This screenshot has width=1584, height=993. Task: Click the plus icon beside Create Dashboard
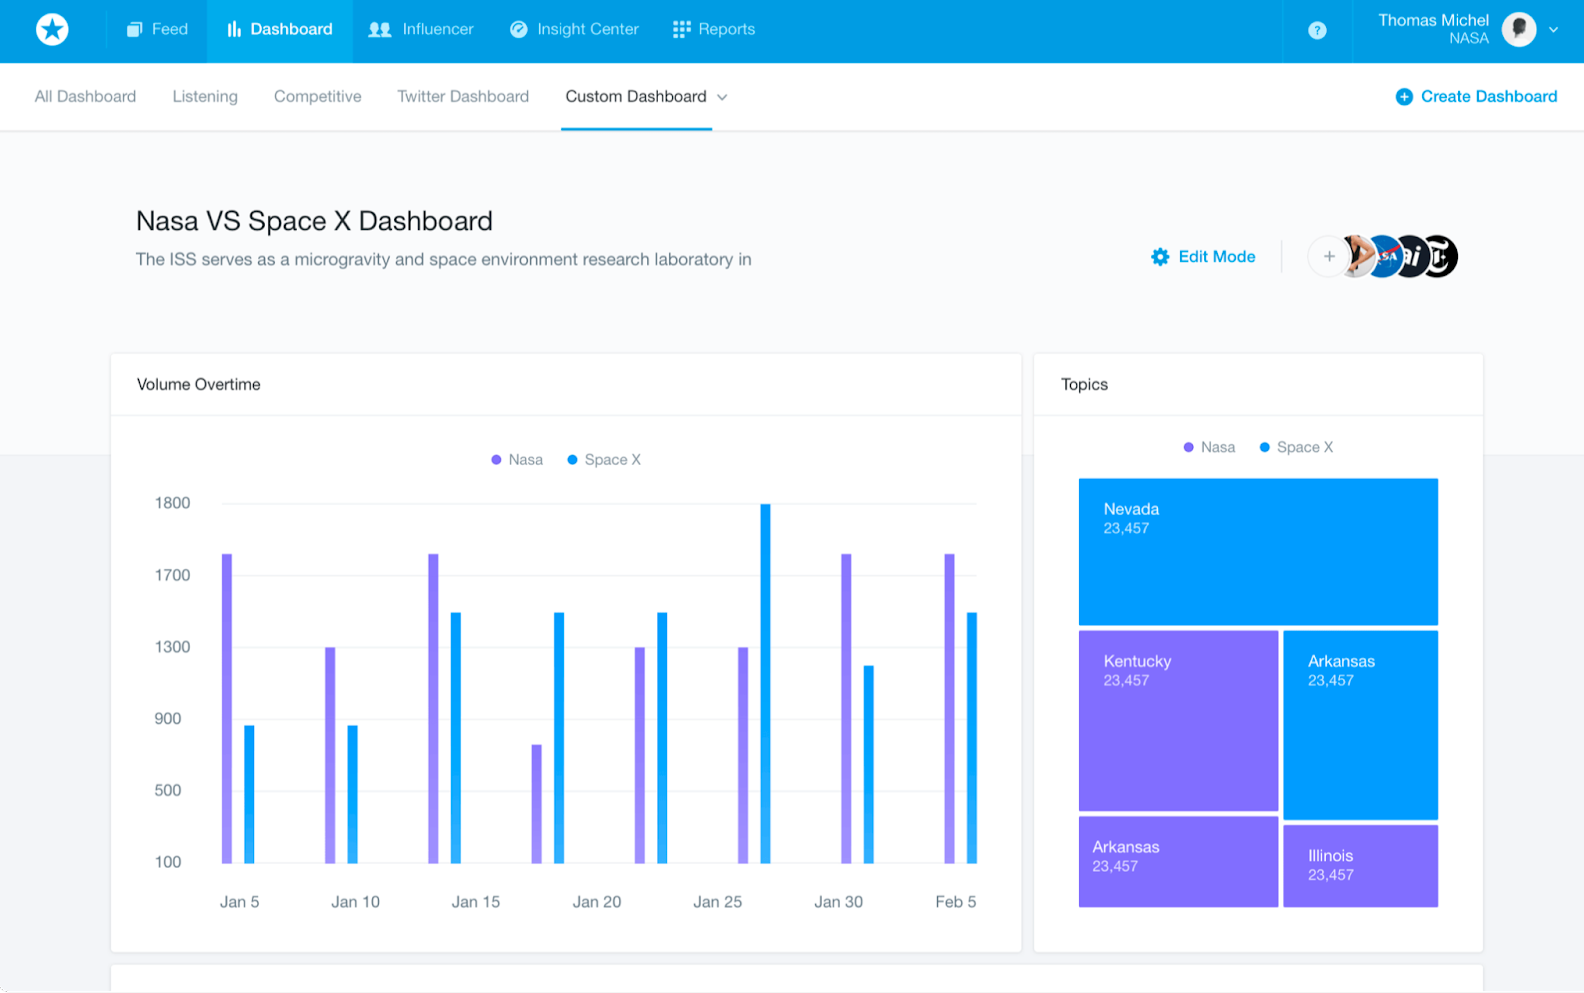(x=1404, y=97)
